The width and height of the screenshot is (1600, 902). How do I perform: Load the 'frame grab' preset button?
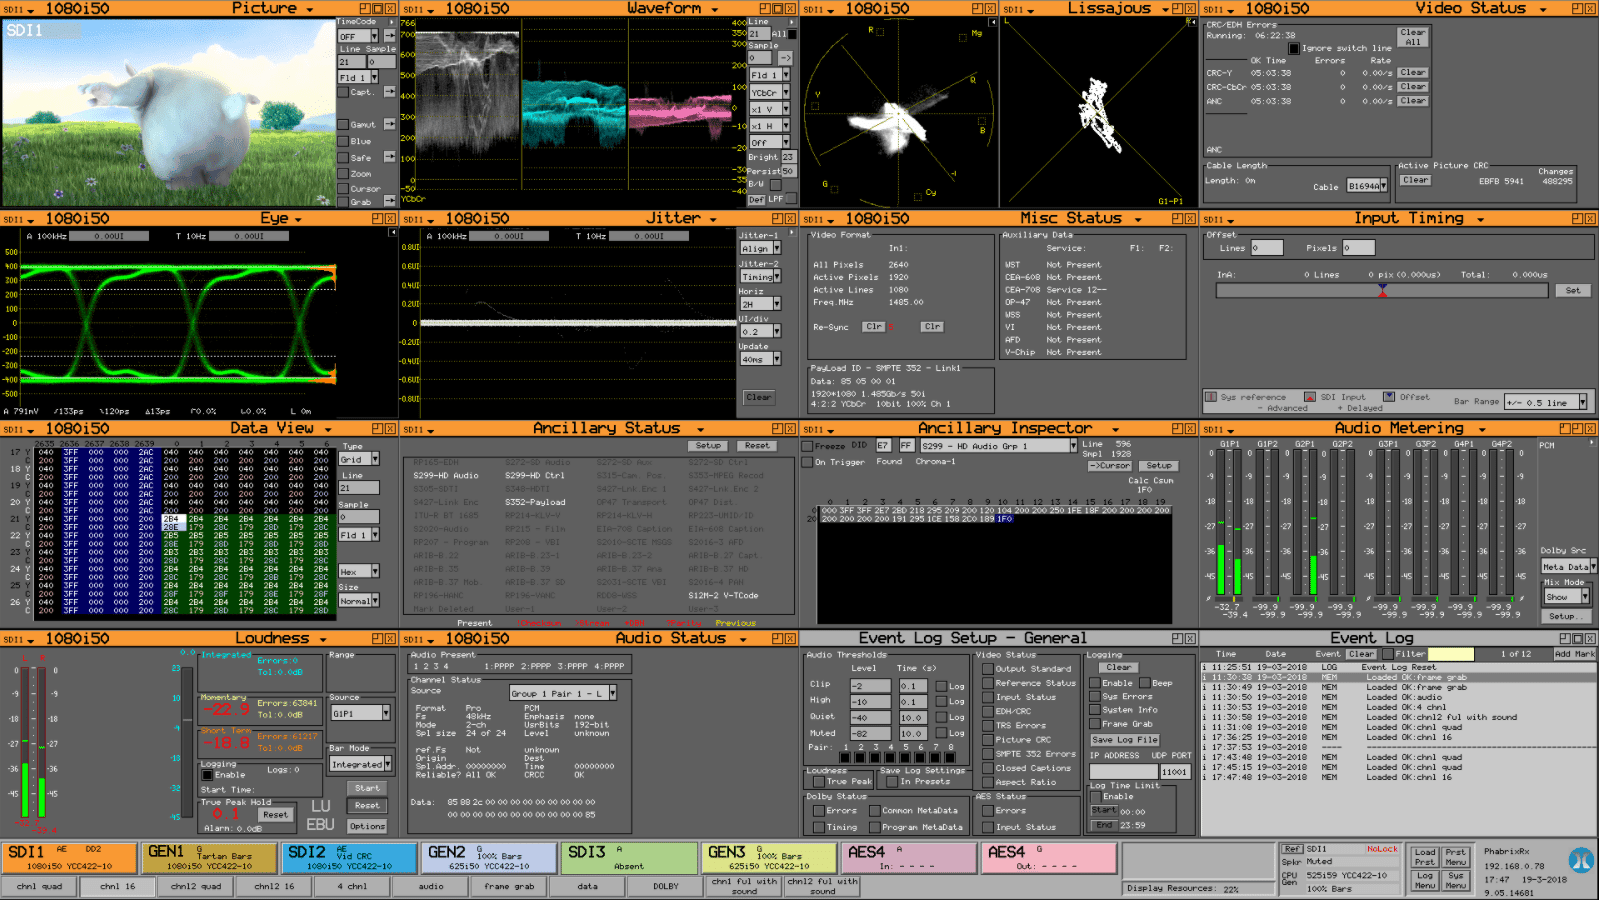(x=510, y=886)
